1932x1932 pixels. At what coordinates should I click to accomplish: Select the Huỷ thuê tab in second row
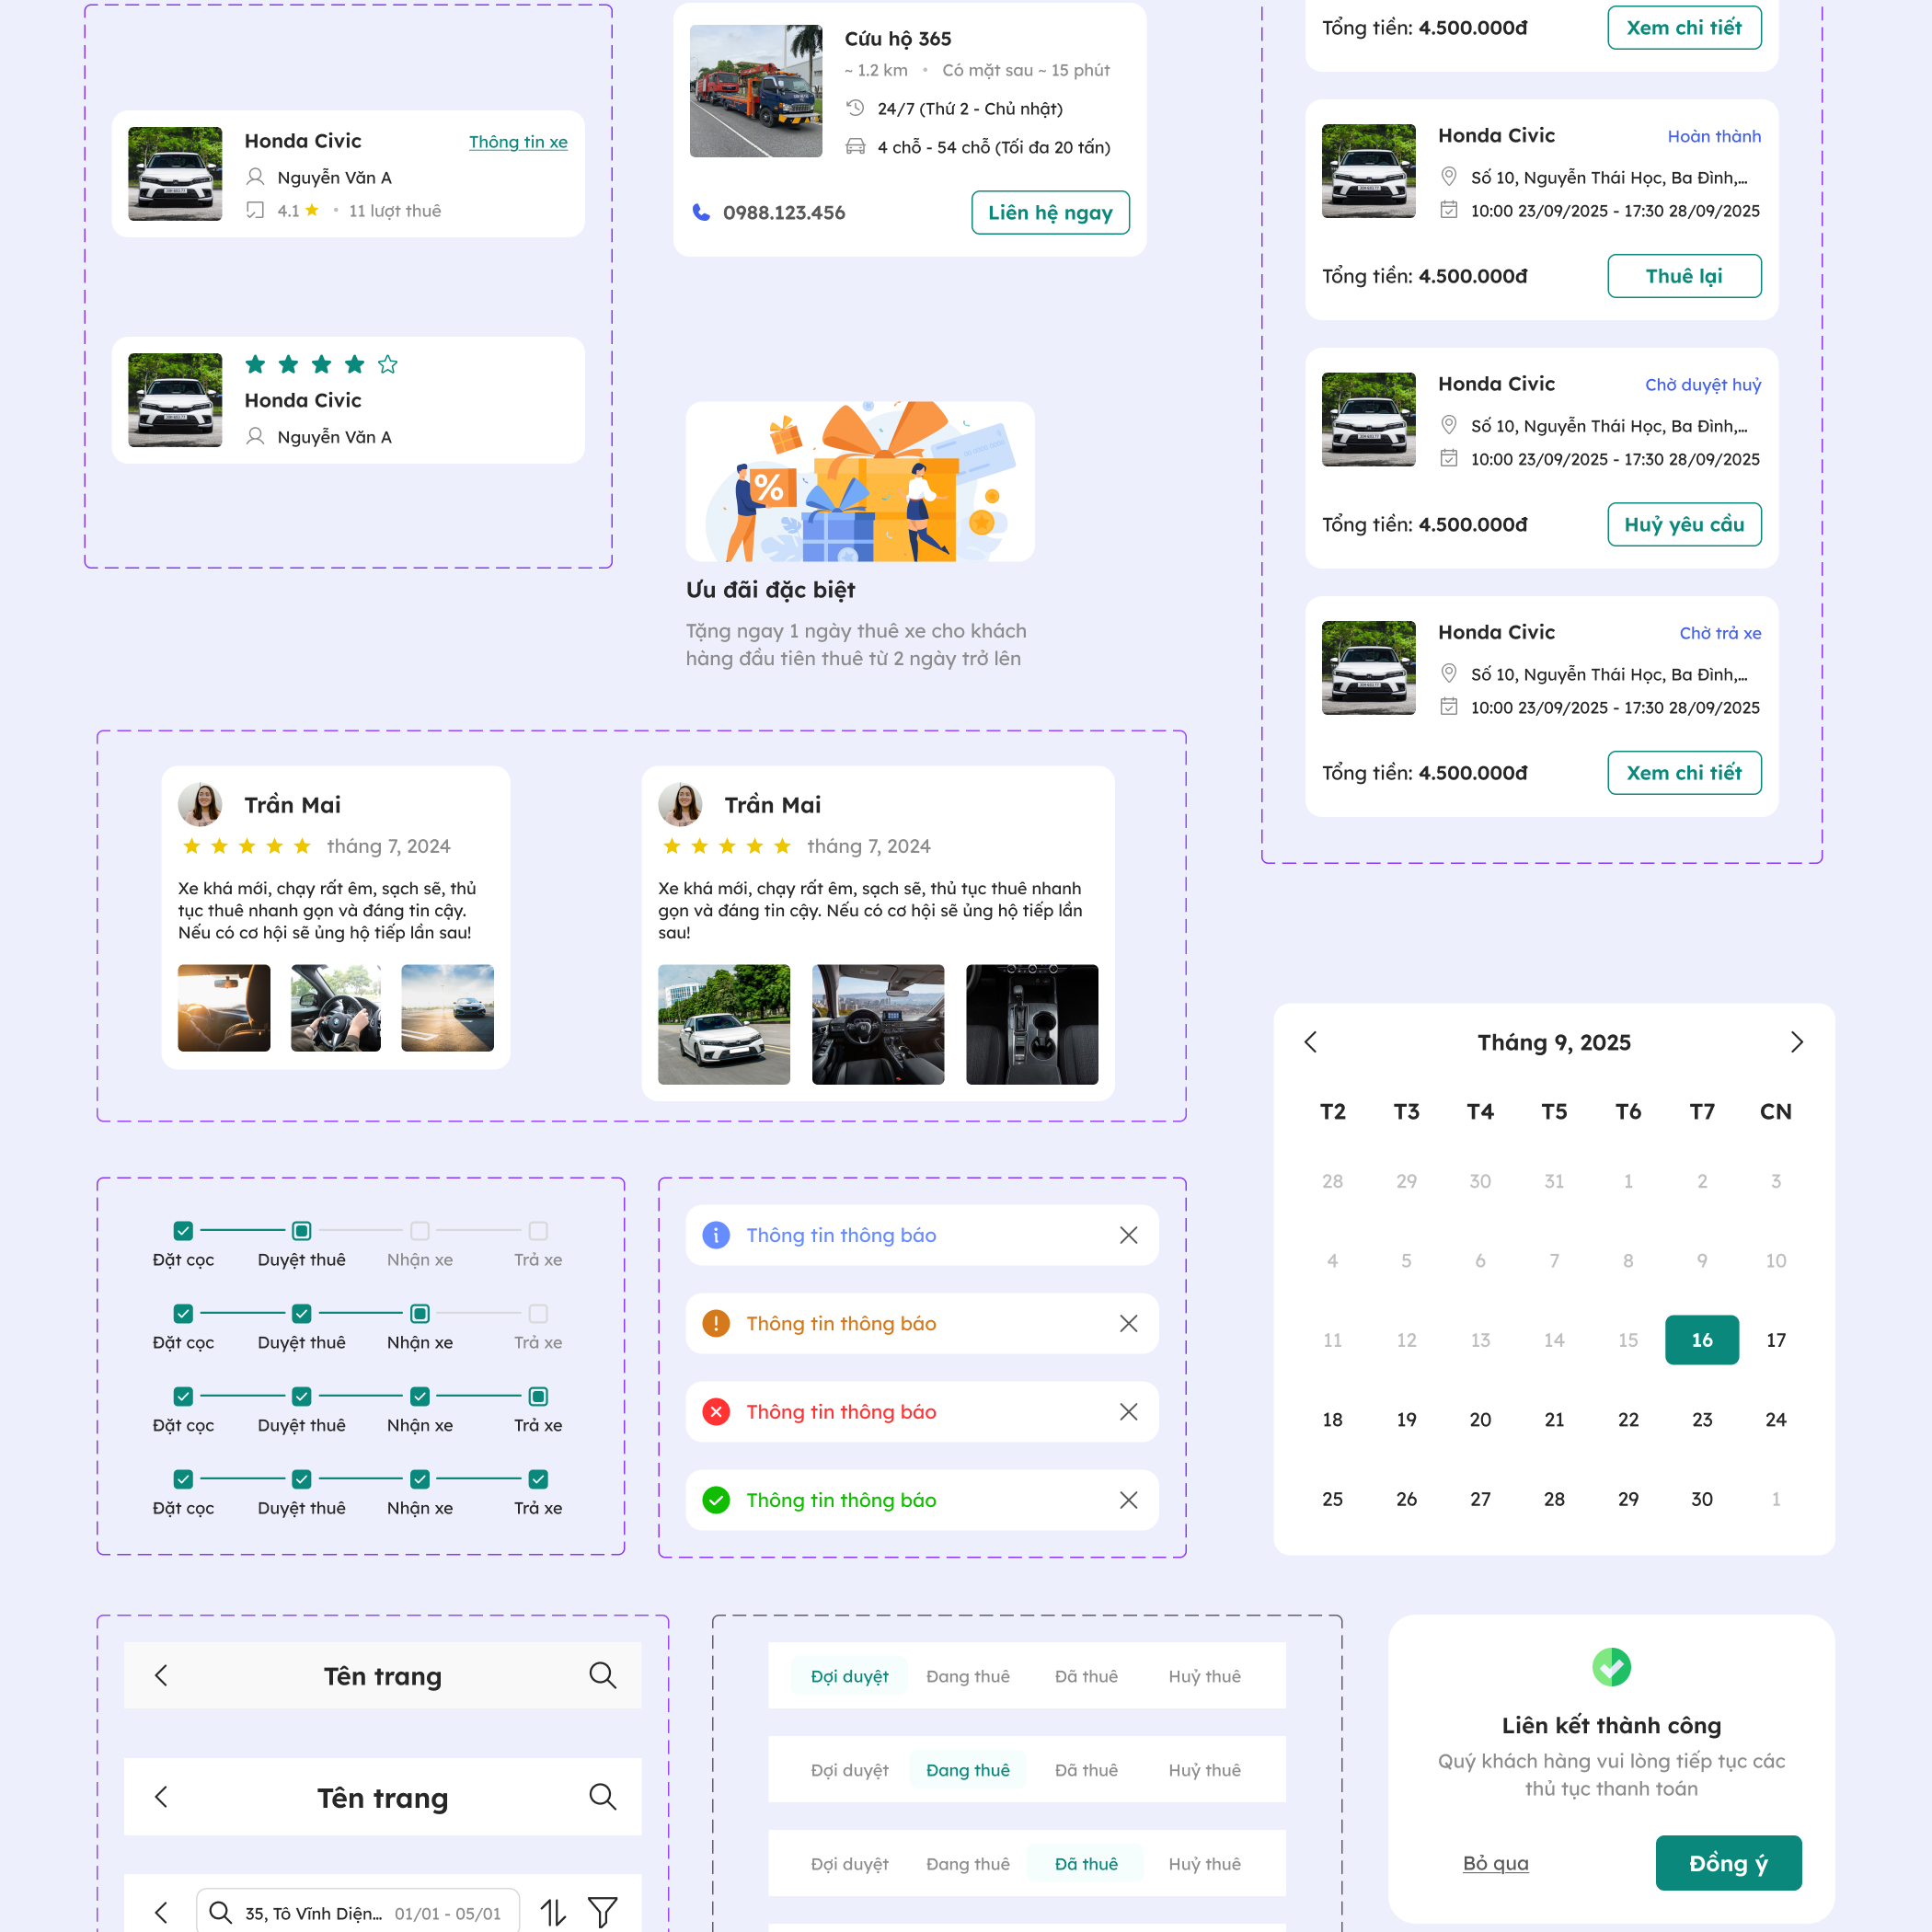[1204, 1770]
